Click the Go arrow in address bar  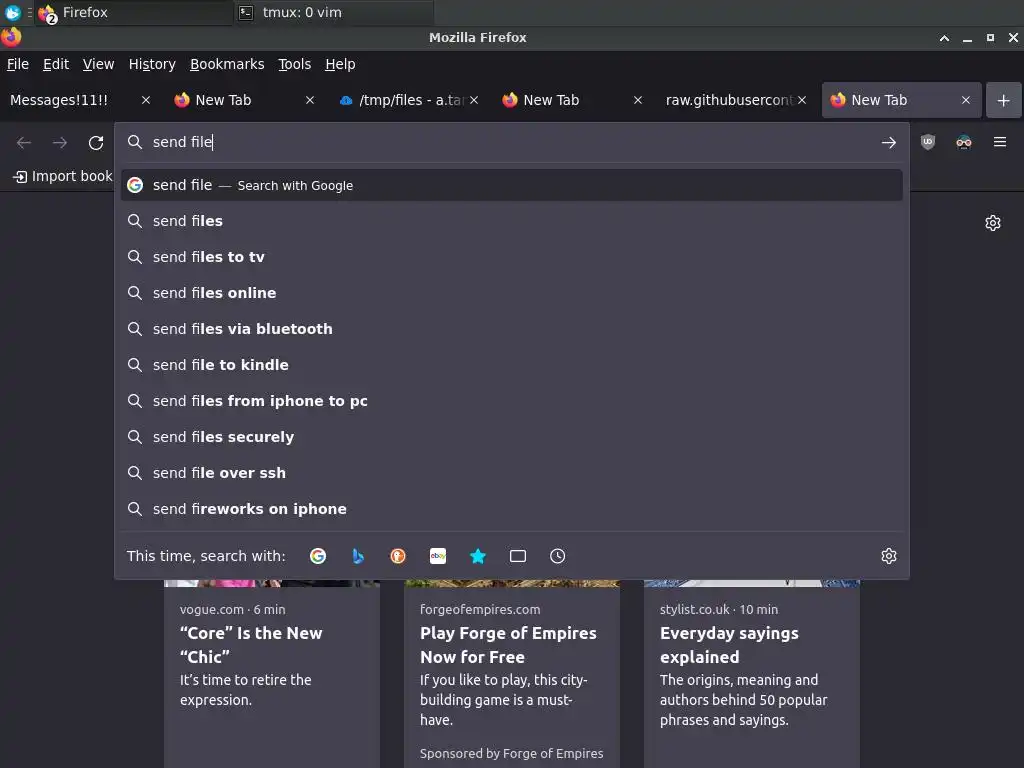(x=888, y=142)
